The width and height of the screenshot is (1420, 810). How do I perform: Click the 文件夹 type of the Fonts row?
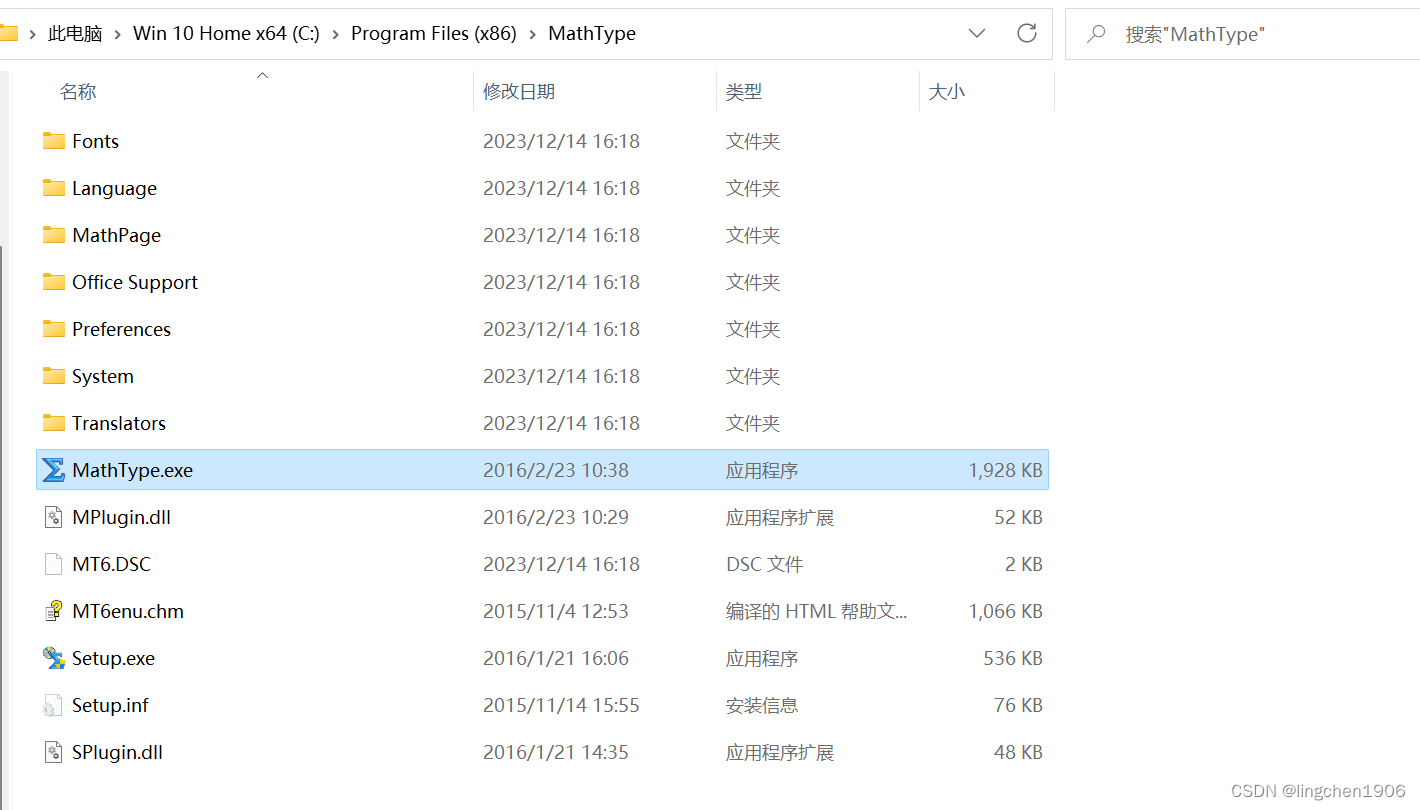pyautogui.click(x=753, y=141)
